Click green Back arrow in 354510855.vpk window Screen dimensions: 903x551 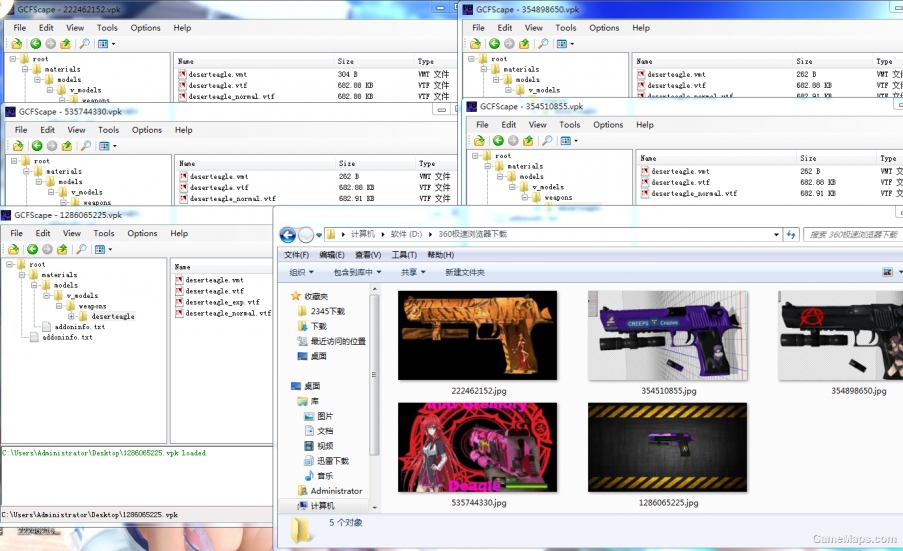(498, 140)
